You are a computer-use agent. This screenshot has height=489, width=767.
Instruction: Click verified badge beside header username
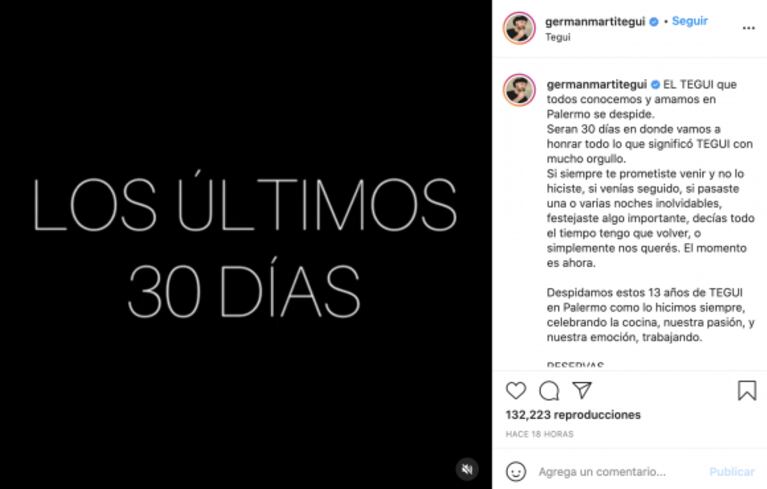click(654, 22)
